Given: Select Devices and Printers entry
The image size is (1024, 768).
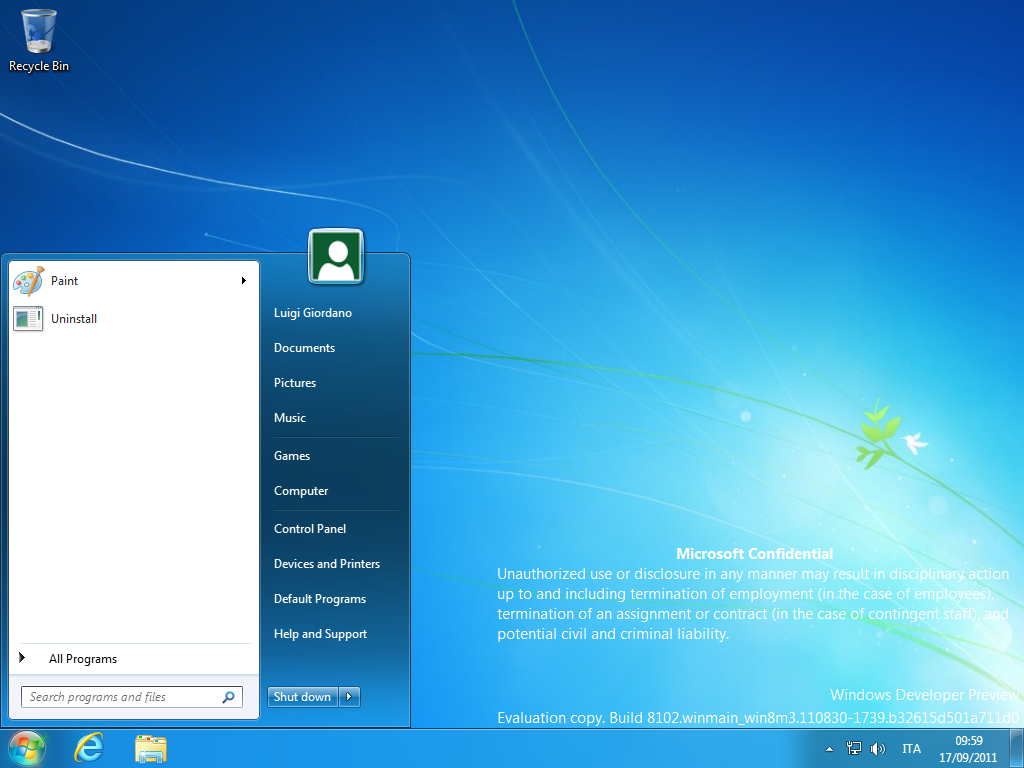Looking at the screenshot, I should (327, 564).
